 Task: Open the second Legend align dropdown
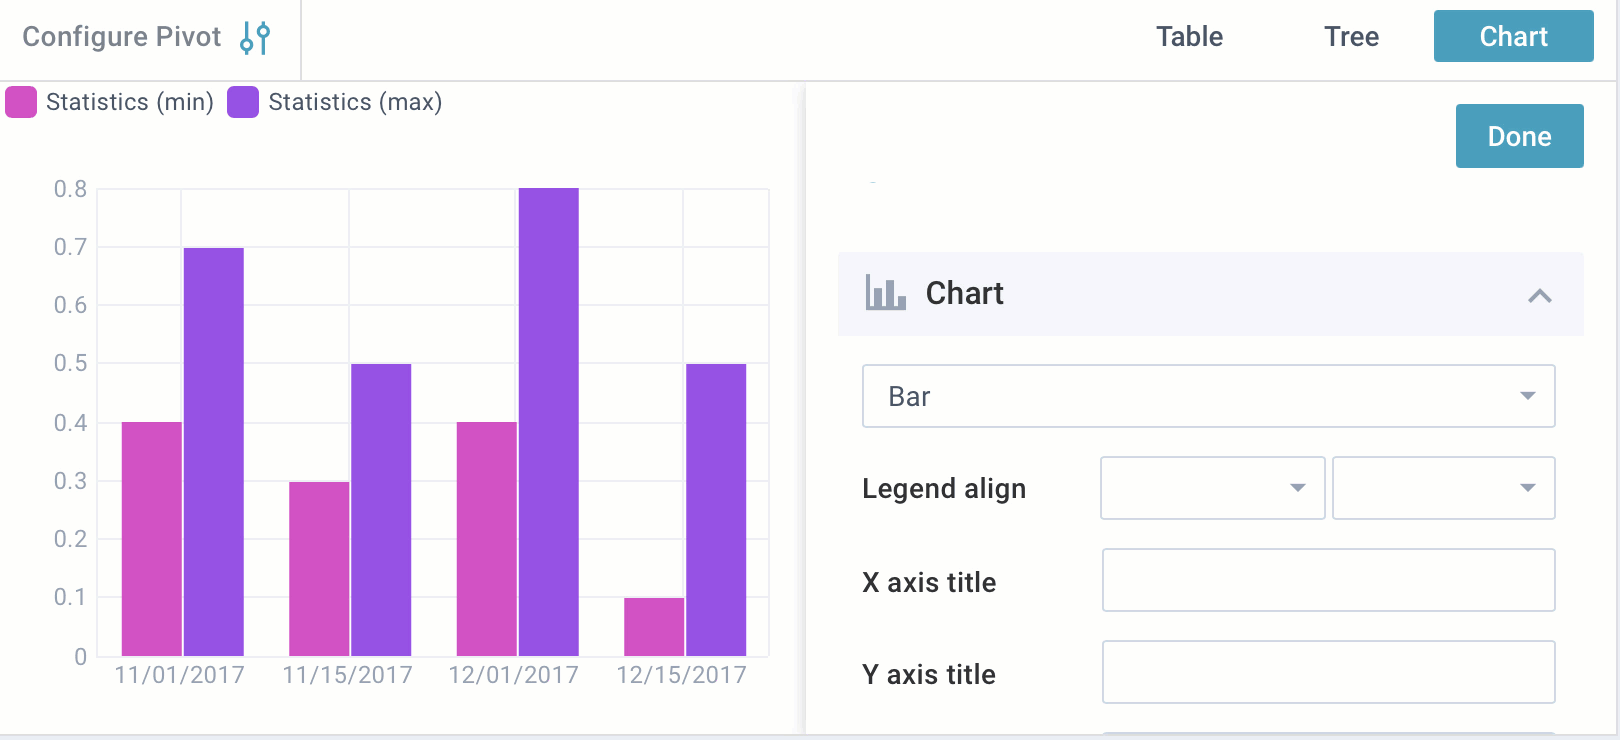point(1443,488)
